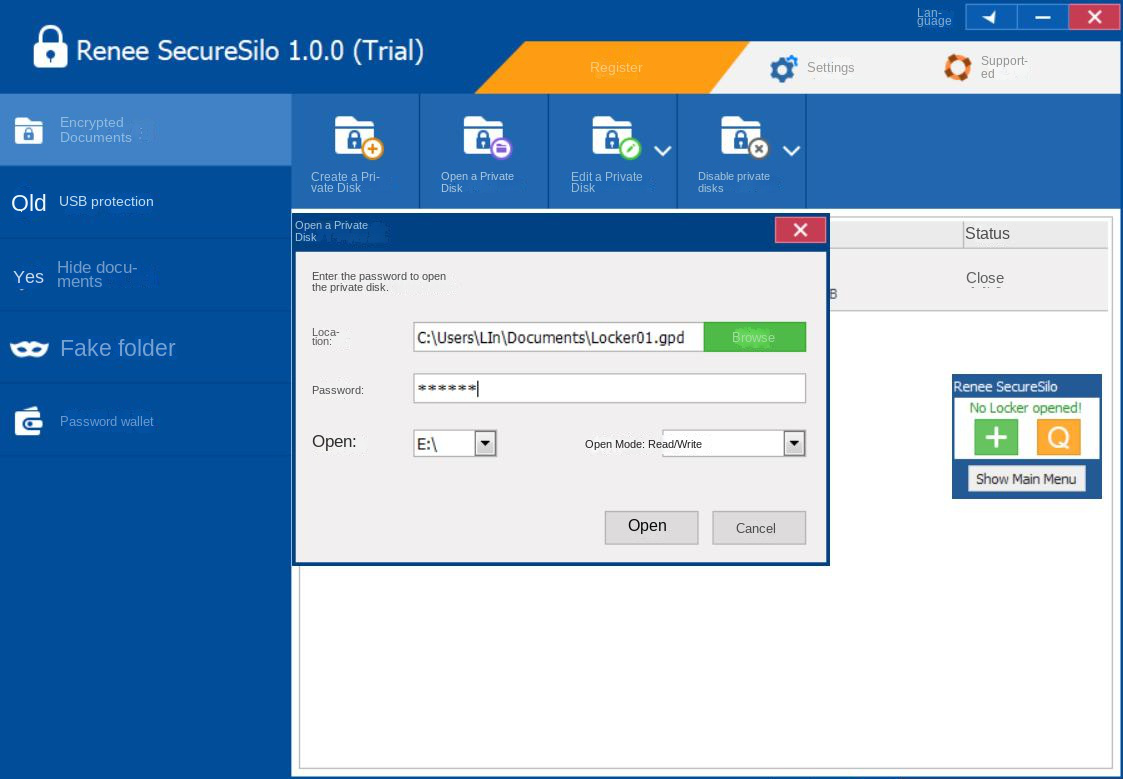Click the green Browse button
This screenshot has height=779, width=1123.
pyautogui.click(x=754, y=337)
